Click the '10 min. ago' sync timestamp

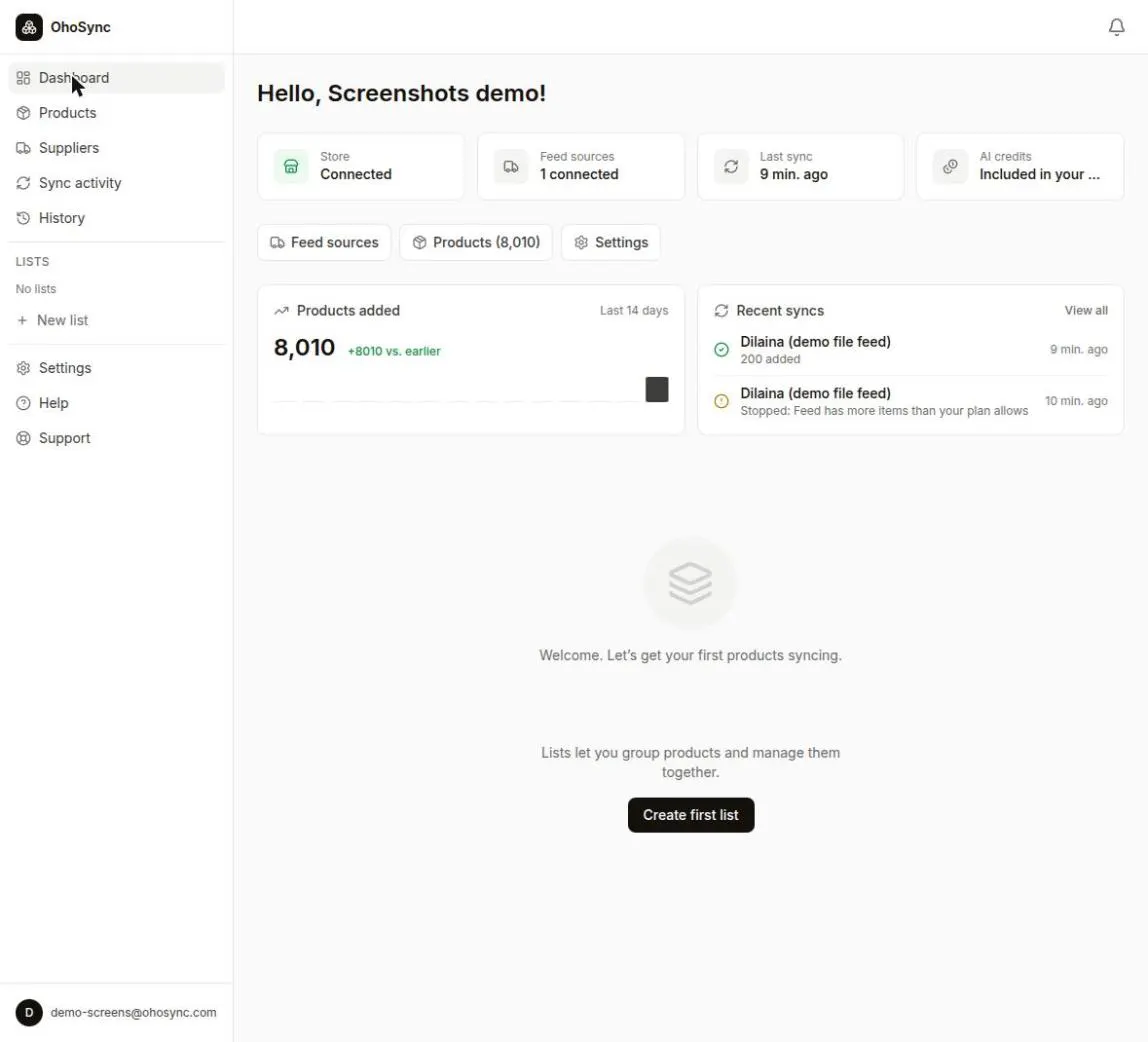click(x=1076, y=401)
